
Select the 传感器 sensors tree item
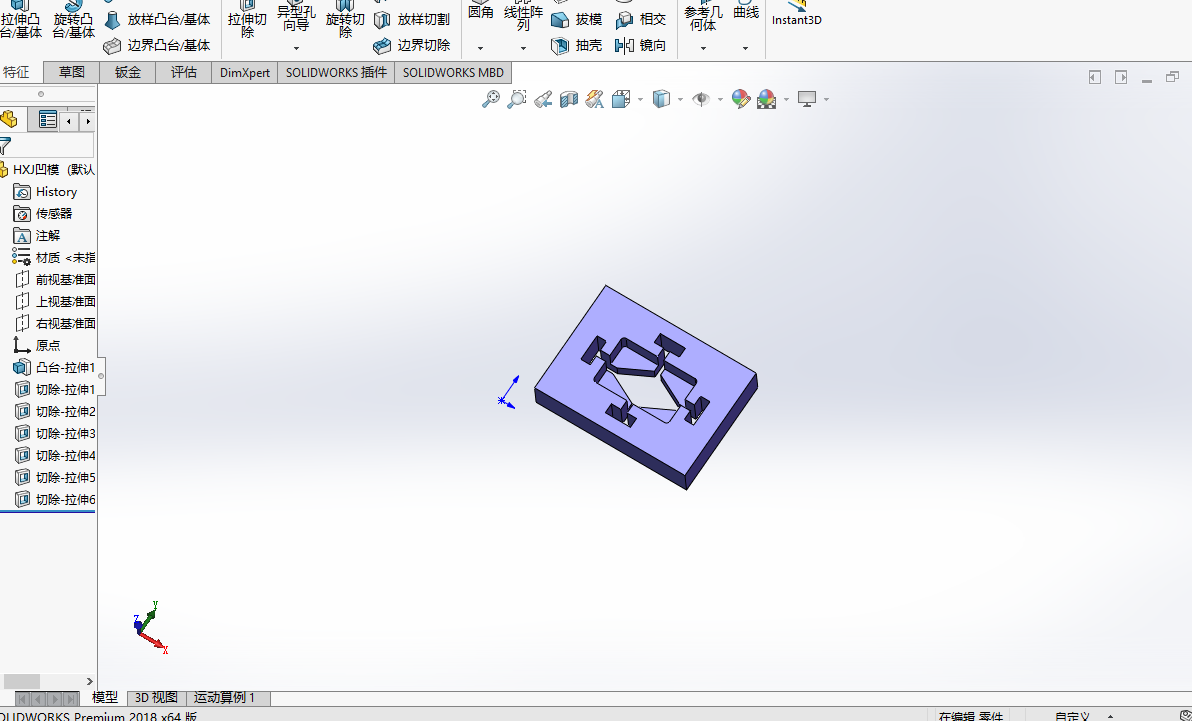[x=43, y=214]
